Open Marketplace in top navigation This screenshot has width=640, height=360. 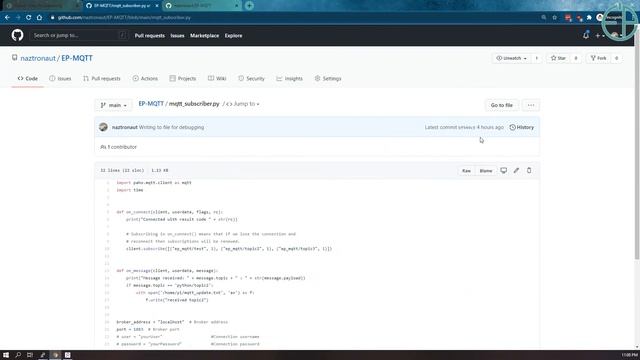click(204, 36)
